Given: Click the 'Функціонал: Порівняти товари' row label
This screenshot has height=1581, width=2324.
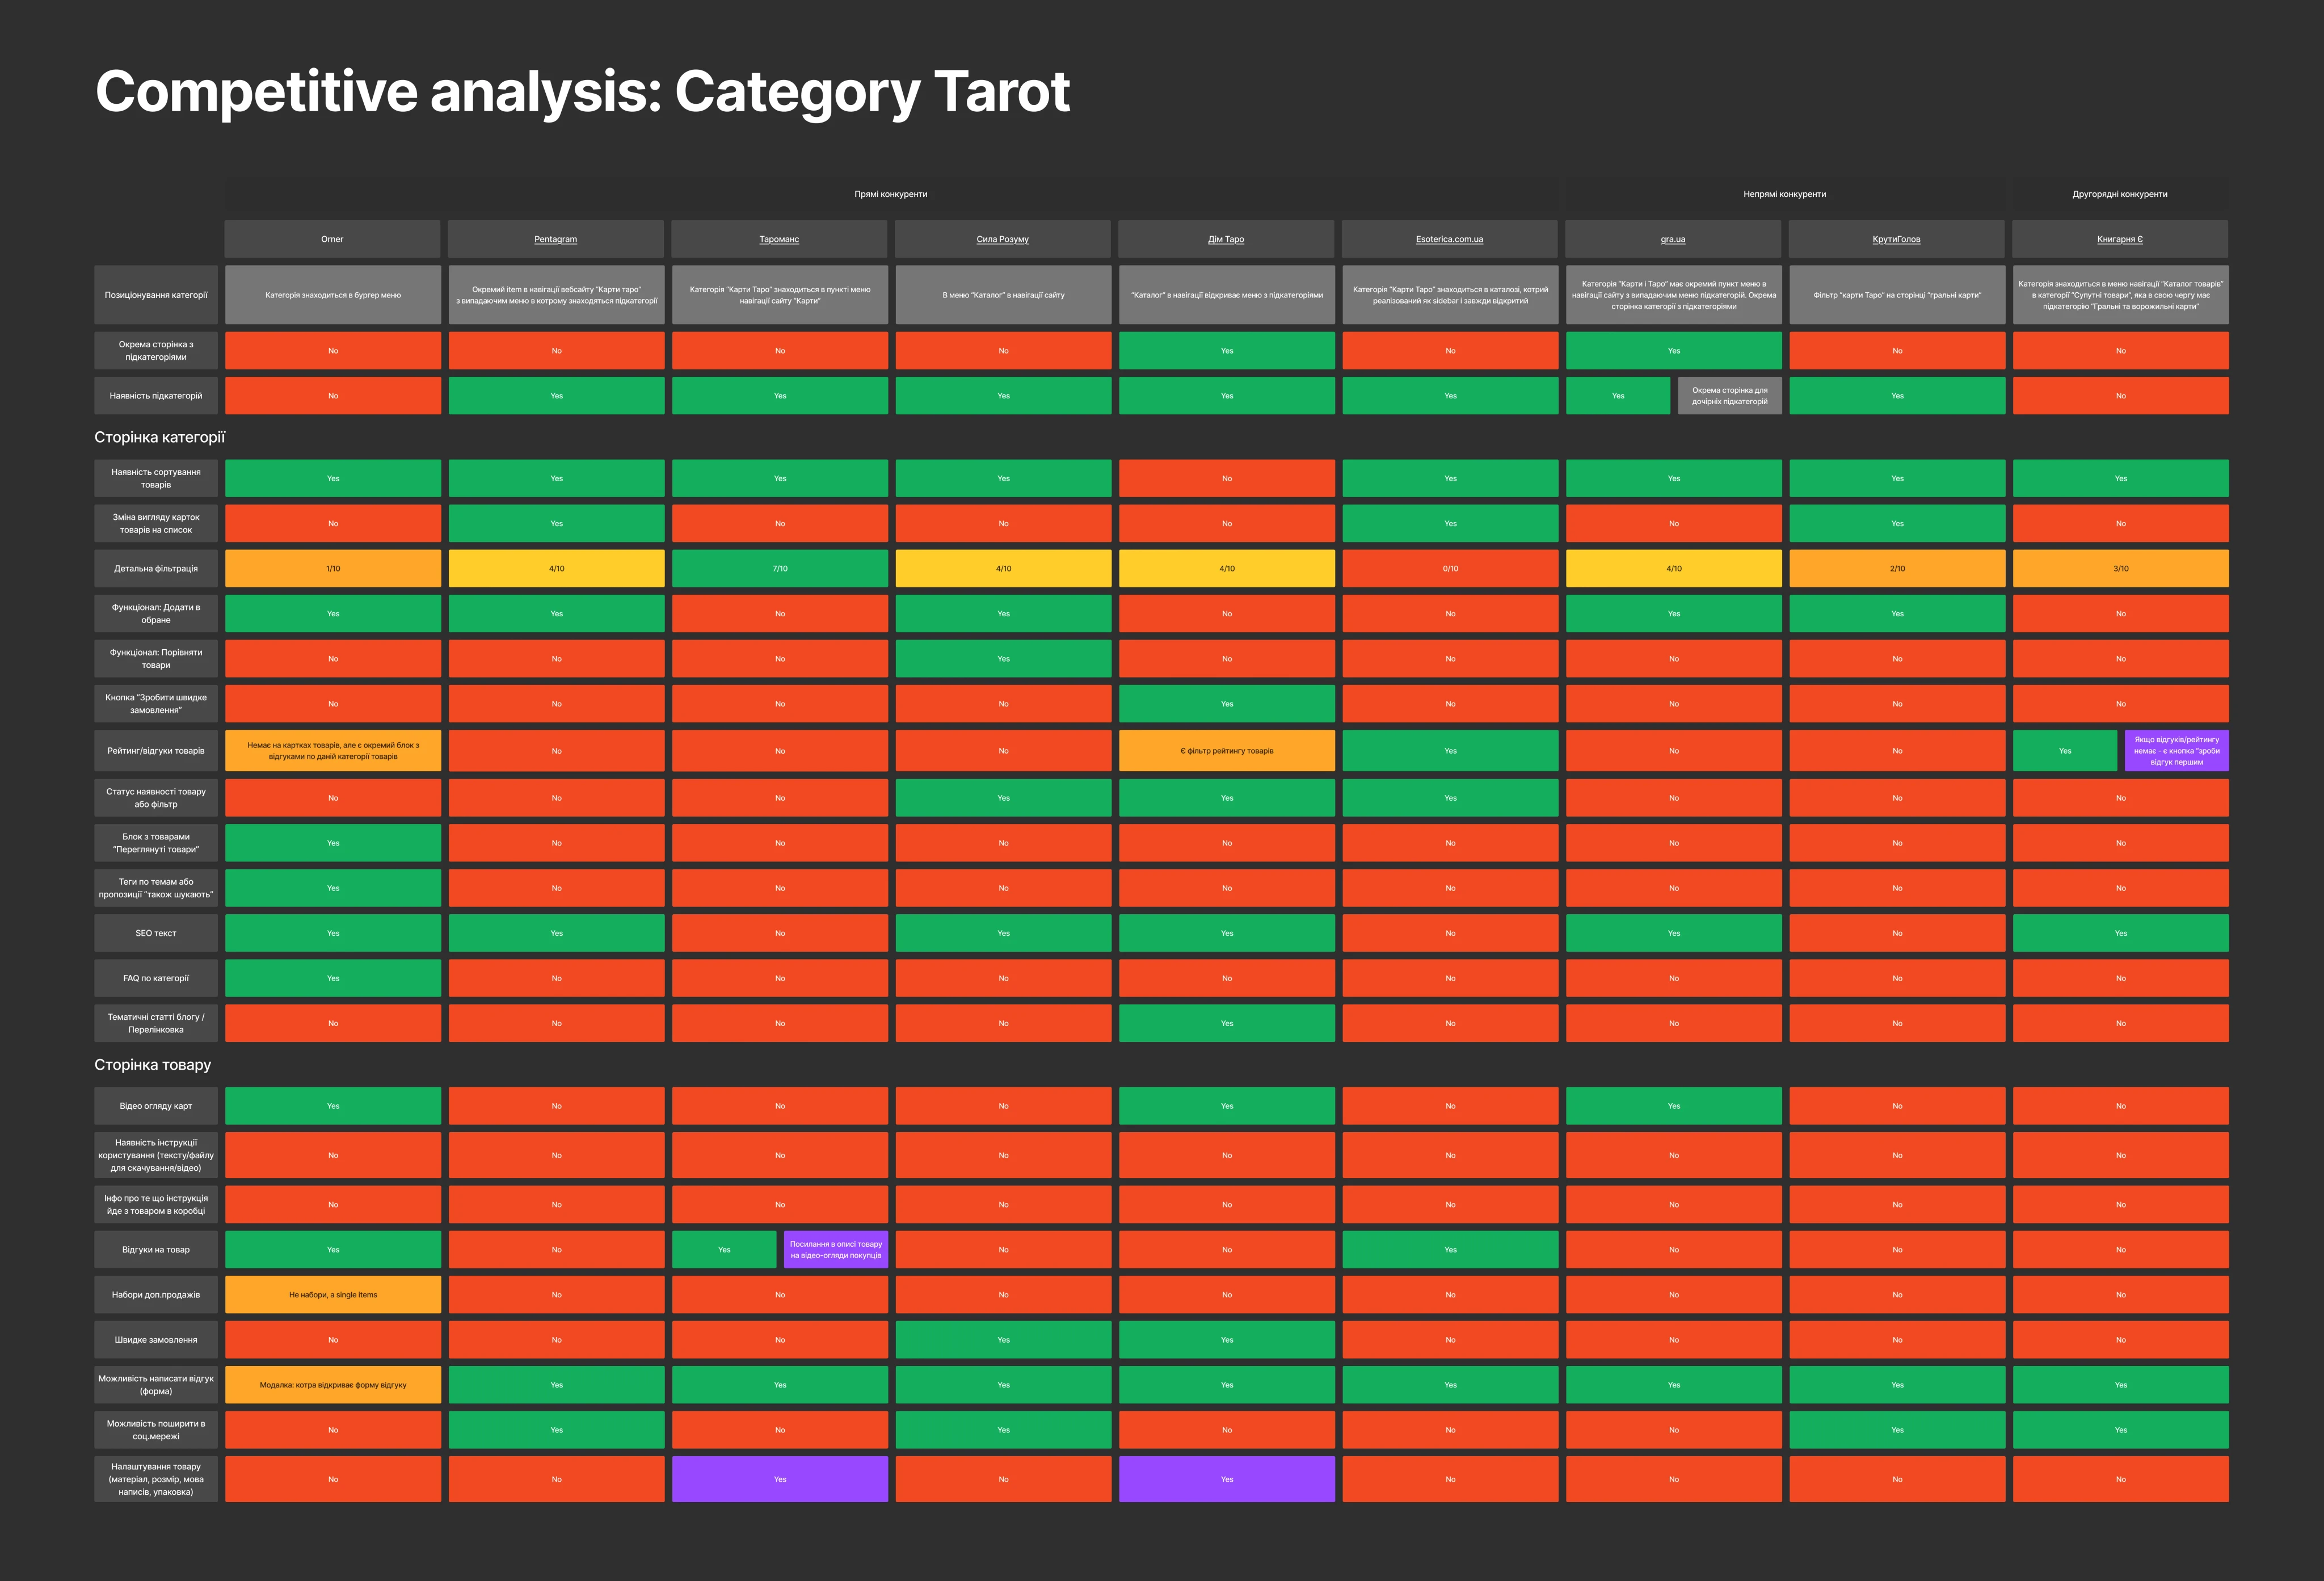Looking at the screenshot, I should coord(156,658).
